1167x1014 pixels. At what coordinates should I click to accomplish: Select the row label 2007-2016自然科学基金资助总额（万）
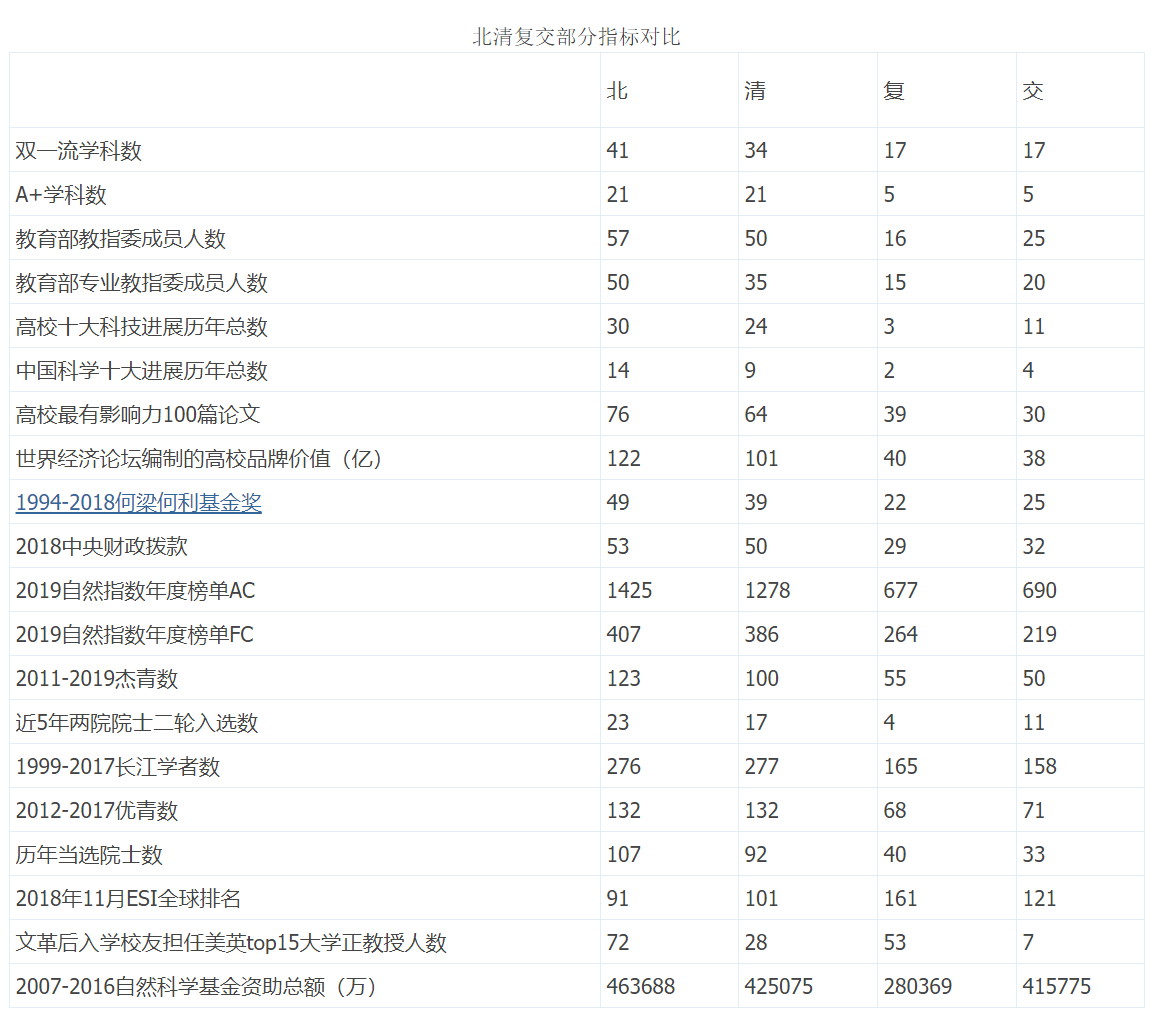point(196,986)
